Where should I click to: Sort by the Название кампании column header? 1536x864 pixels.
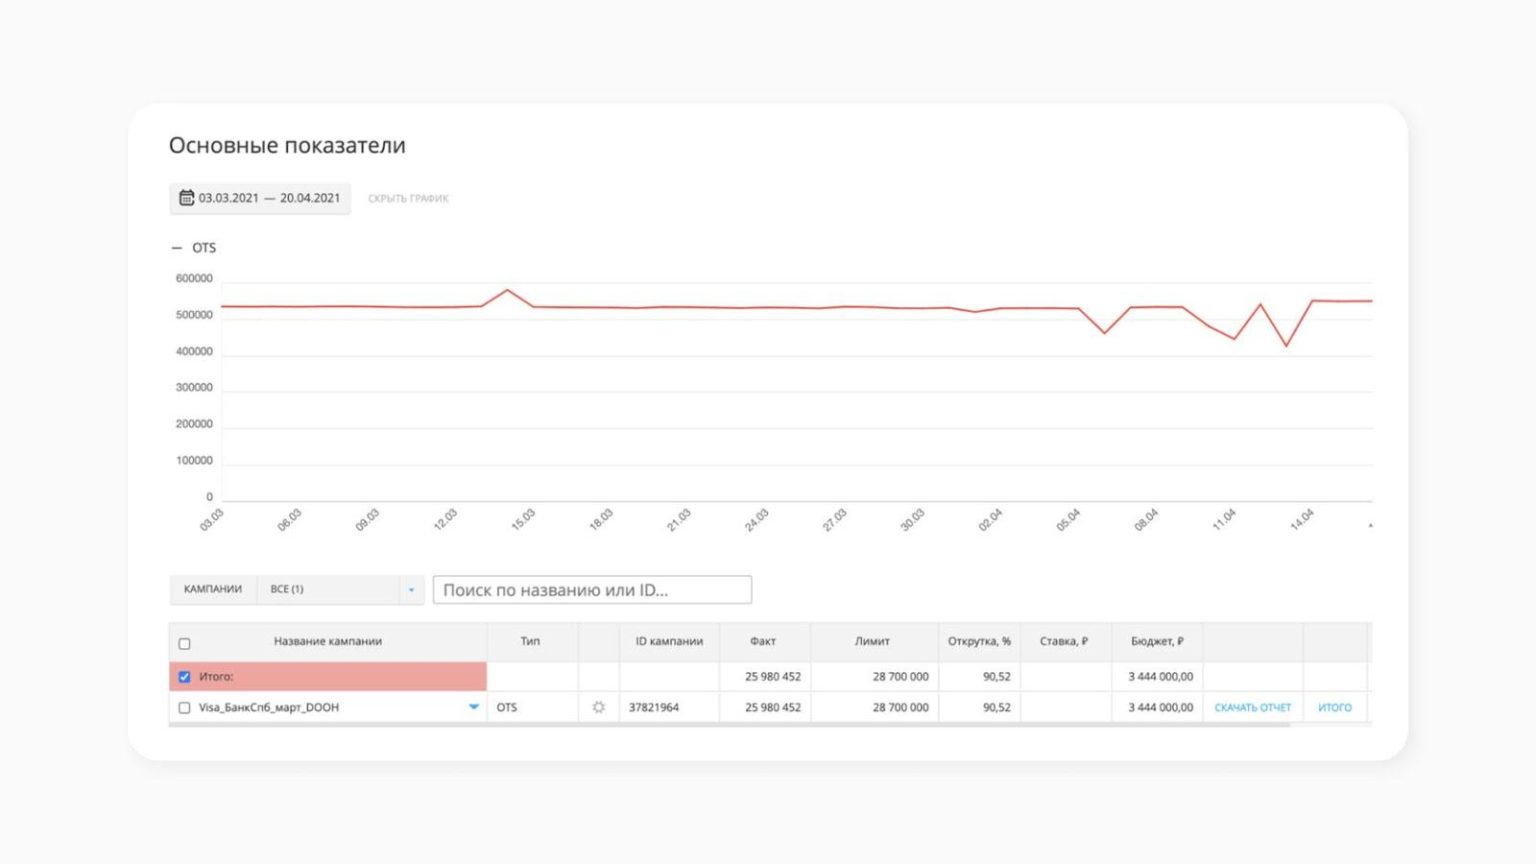(327, 642)
